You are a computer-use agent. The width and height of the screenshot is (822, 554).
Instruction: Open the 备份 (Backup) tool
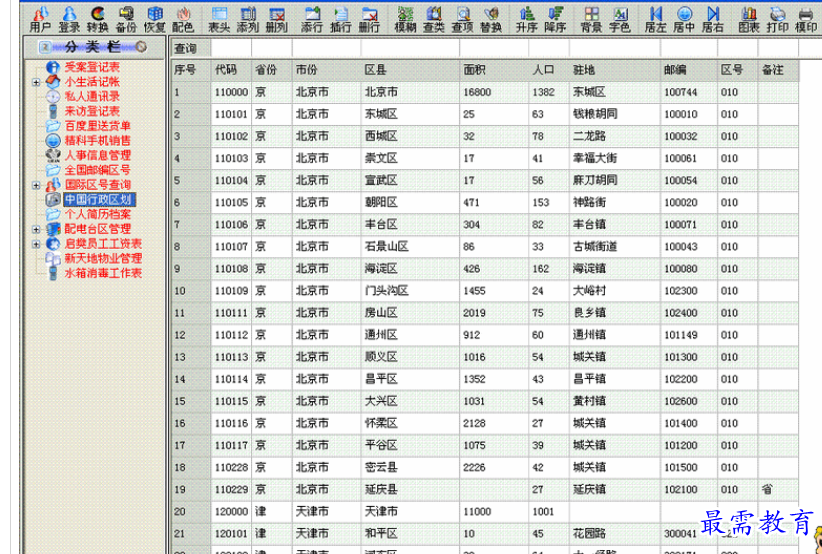126,18
